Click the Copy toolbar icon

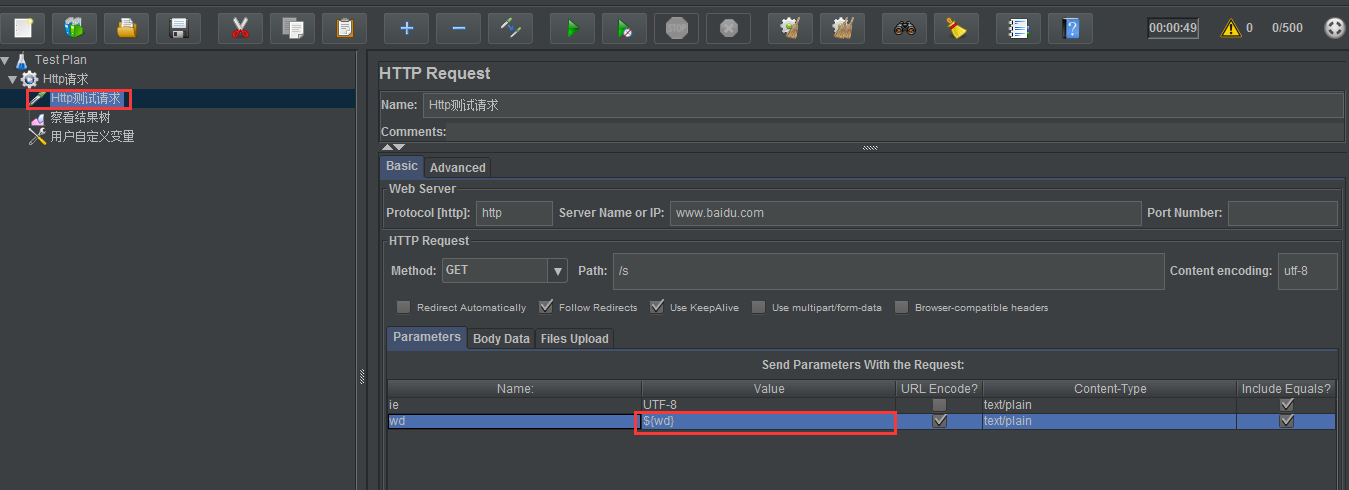[x=292, y=28]
